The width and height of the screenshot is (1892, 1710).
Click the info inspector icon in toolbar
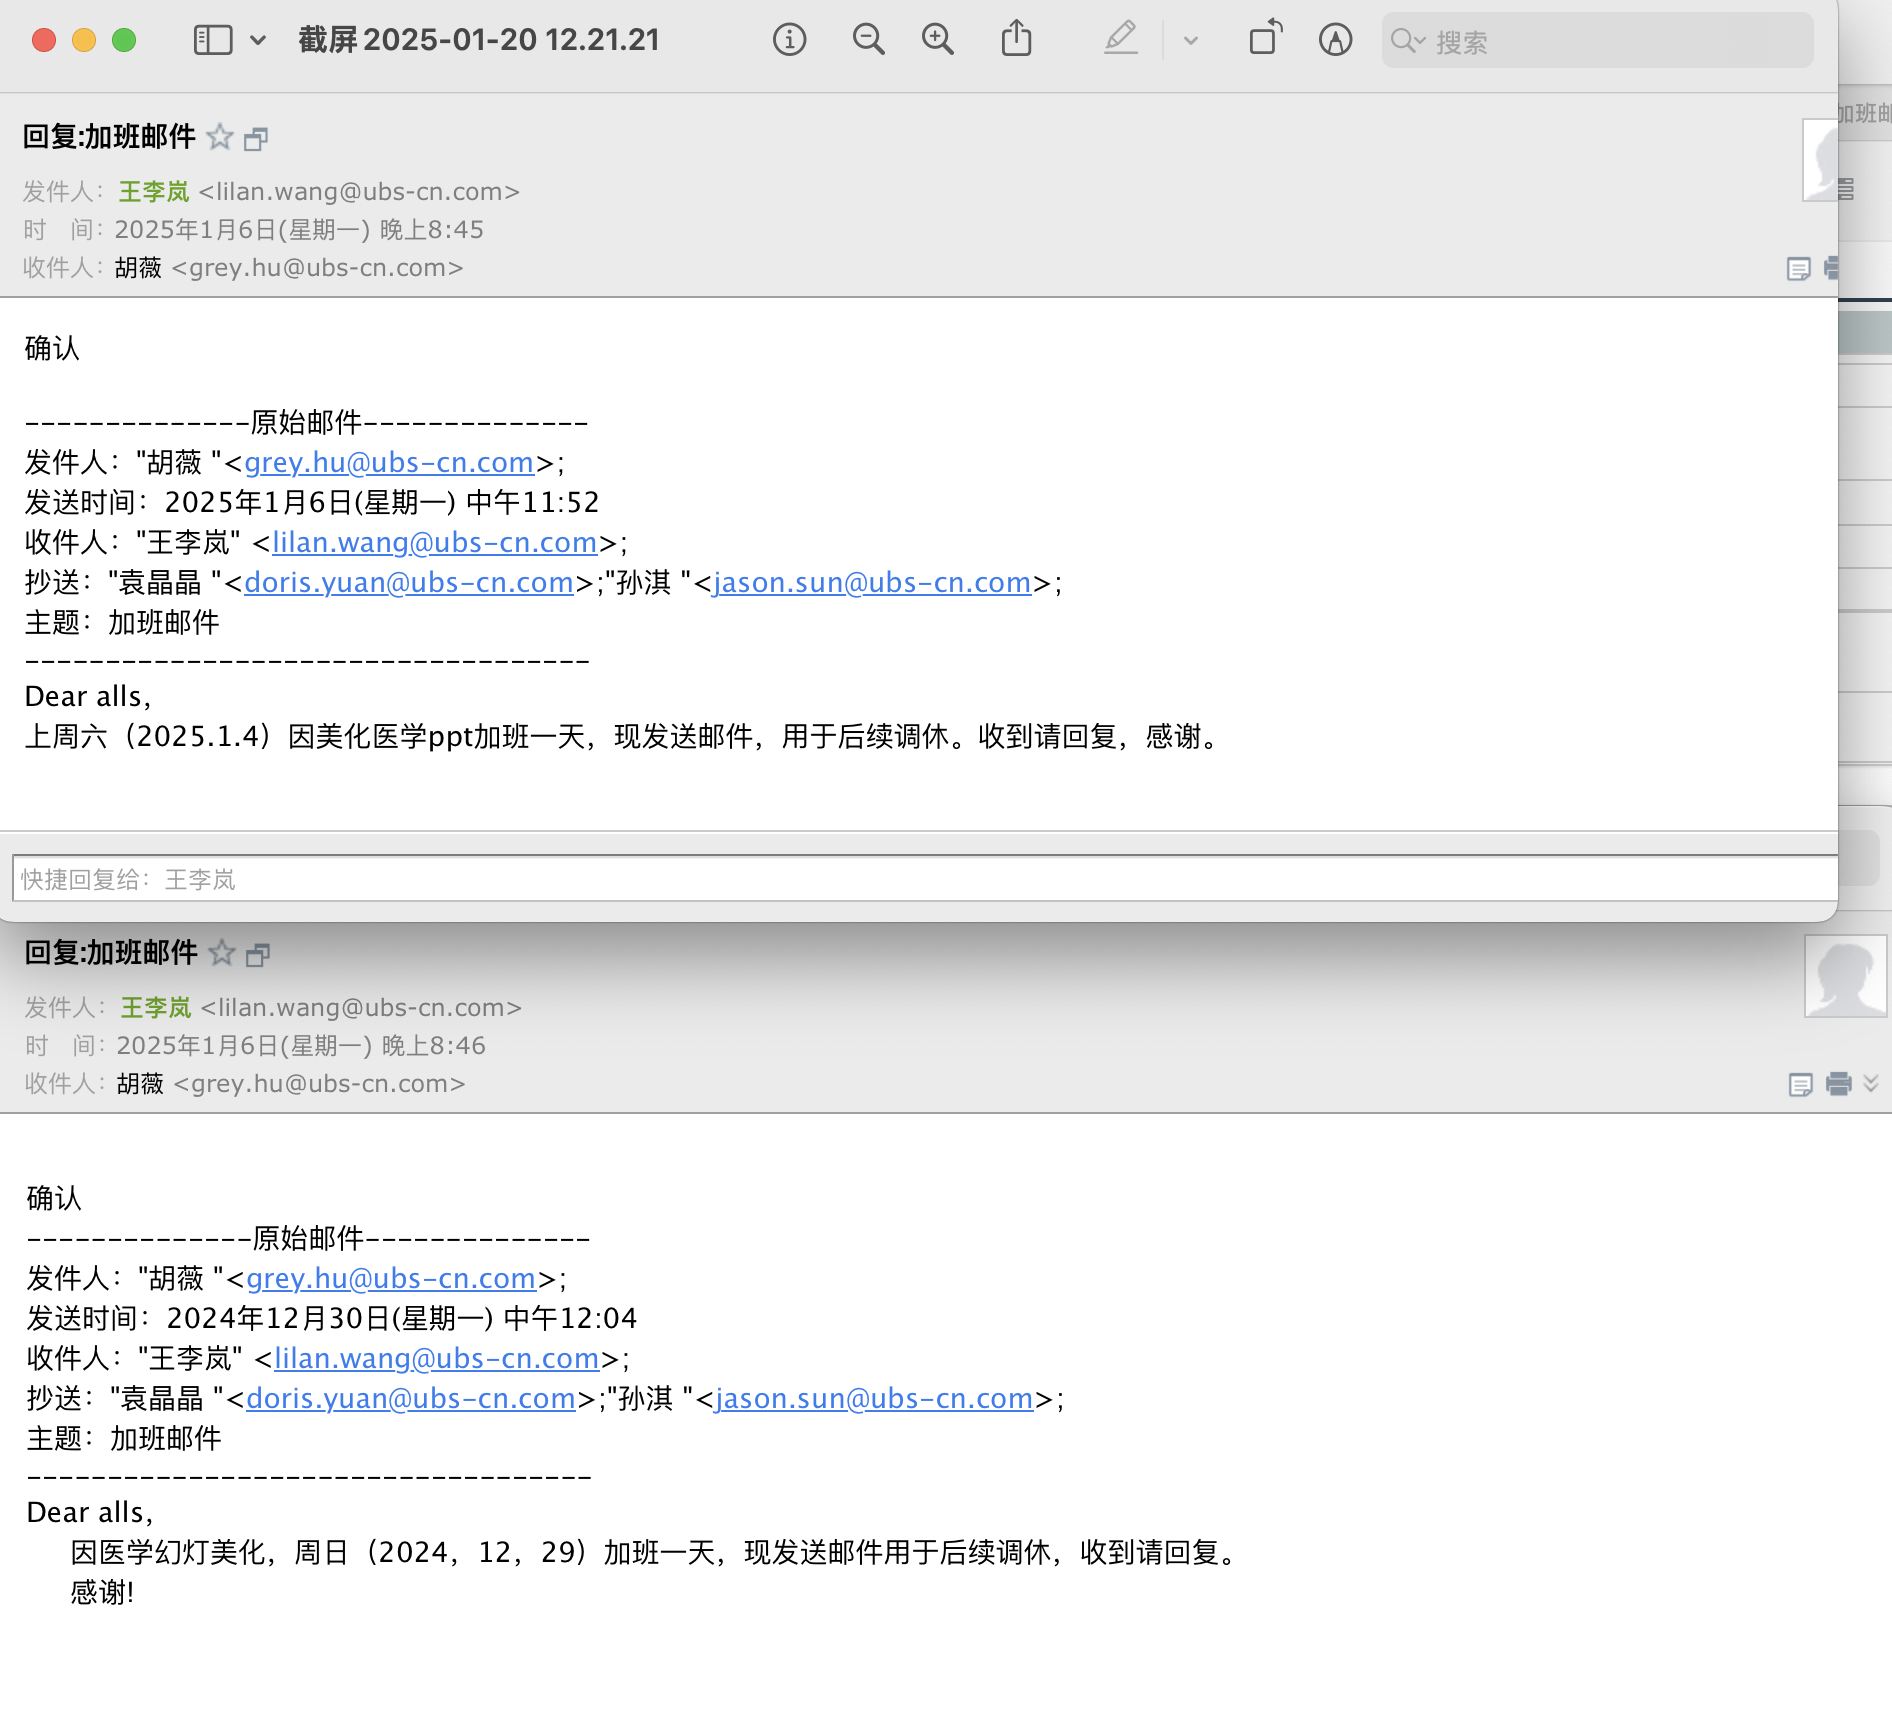point(789,40)
